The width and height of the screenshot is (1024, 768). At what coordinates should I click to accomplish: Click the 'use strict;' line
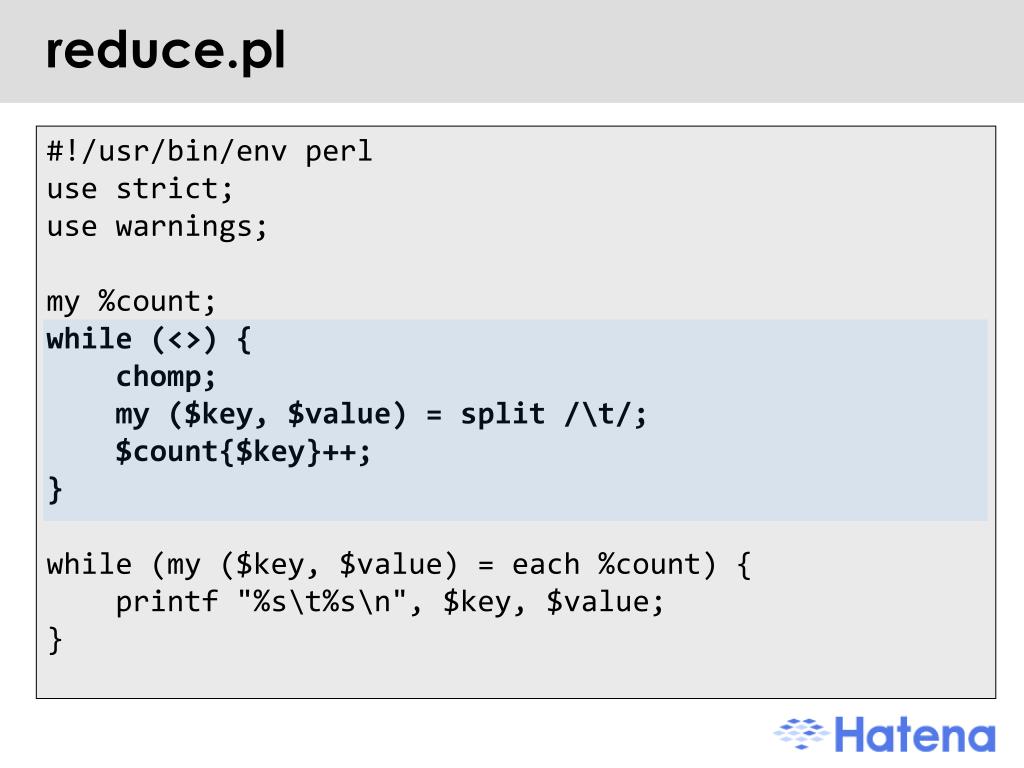(x=140, y=189)
